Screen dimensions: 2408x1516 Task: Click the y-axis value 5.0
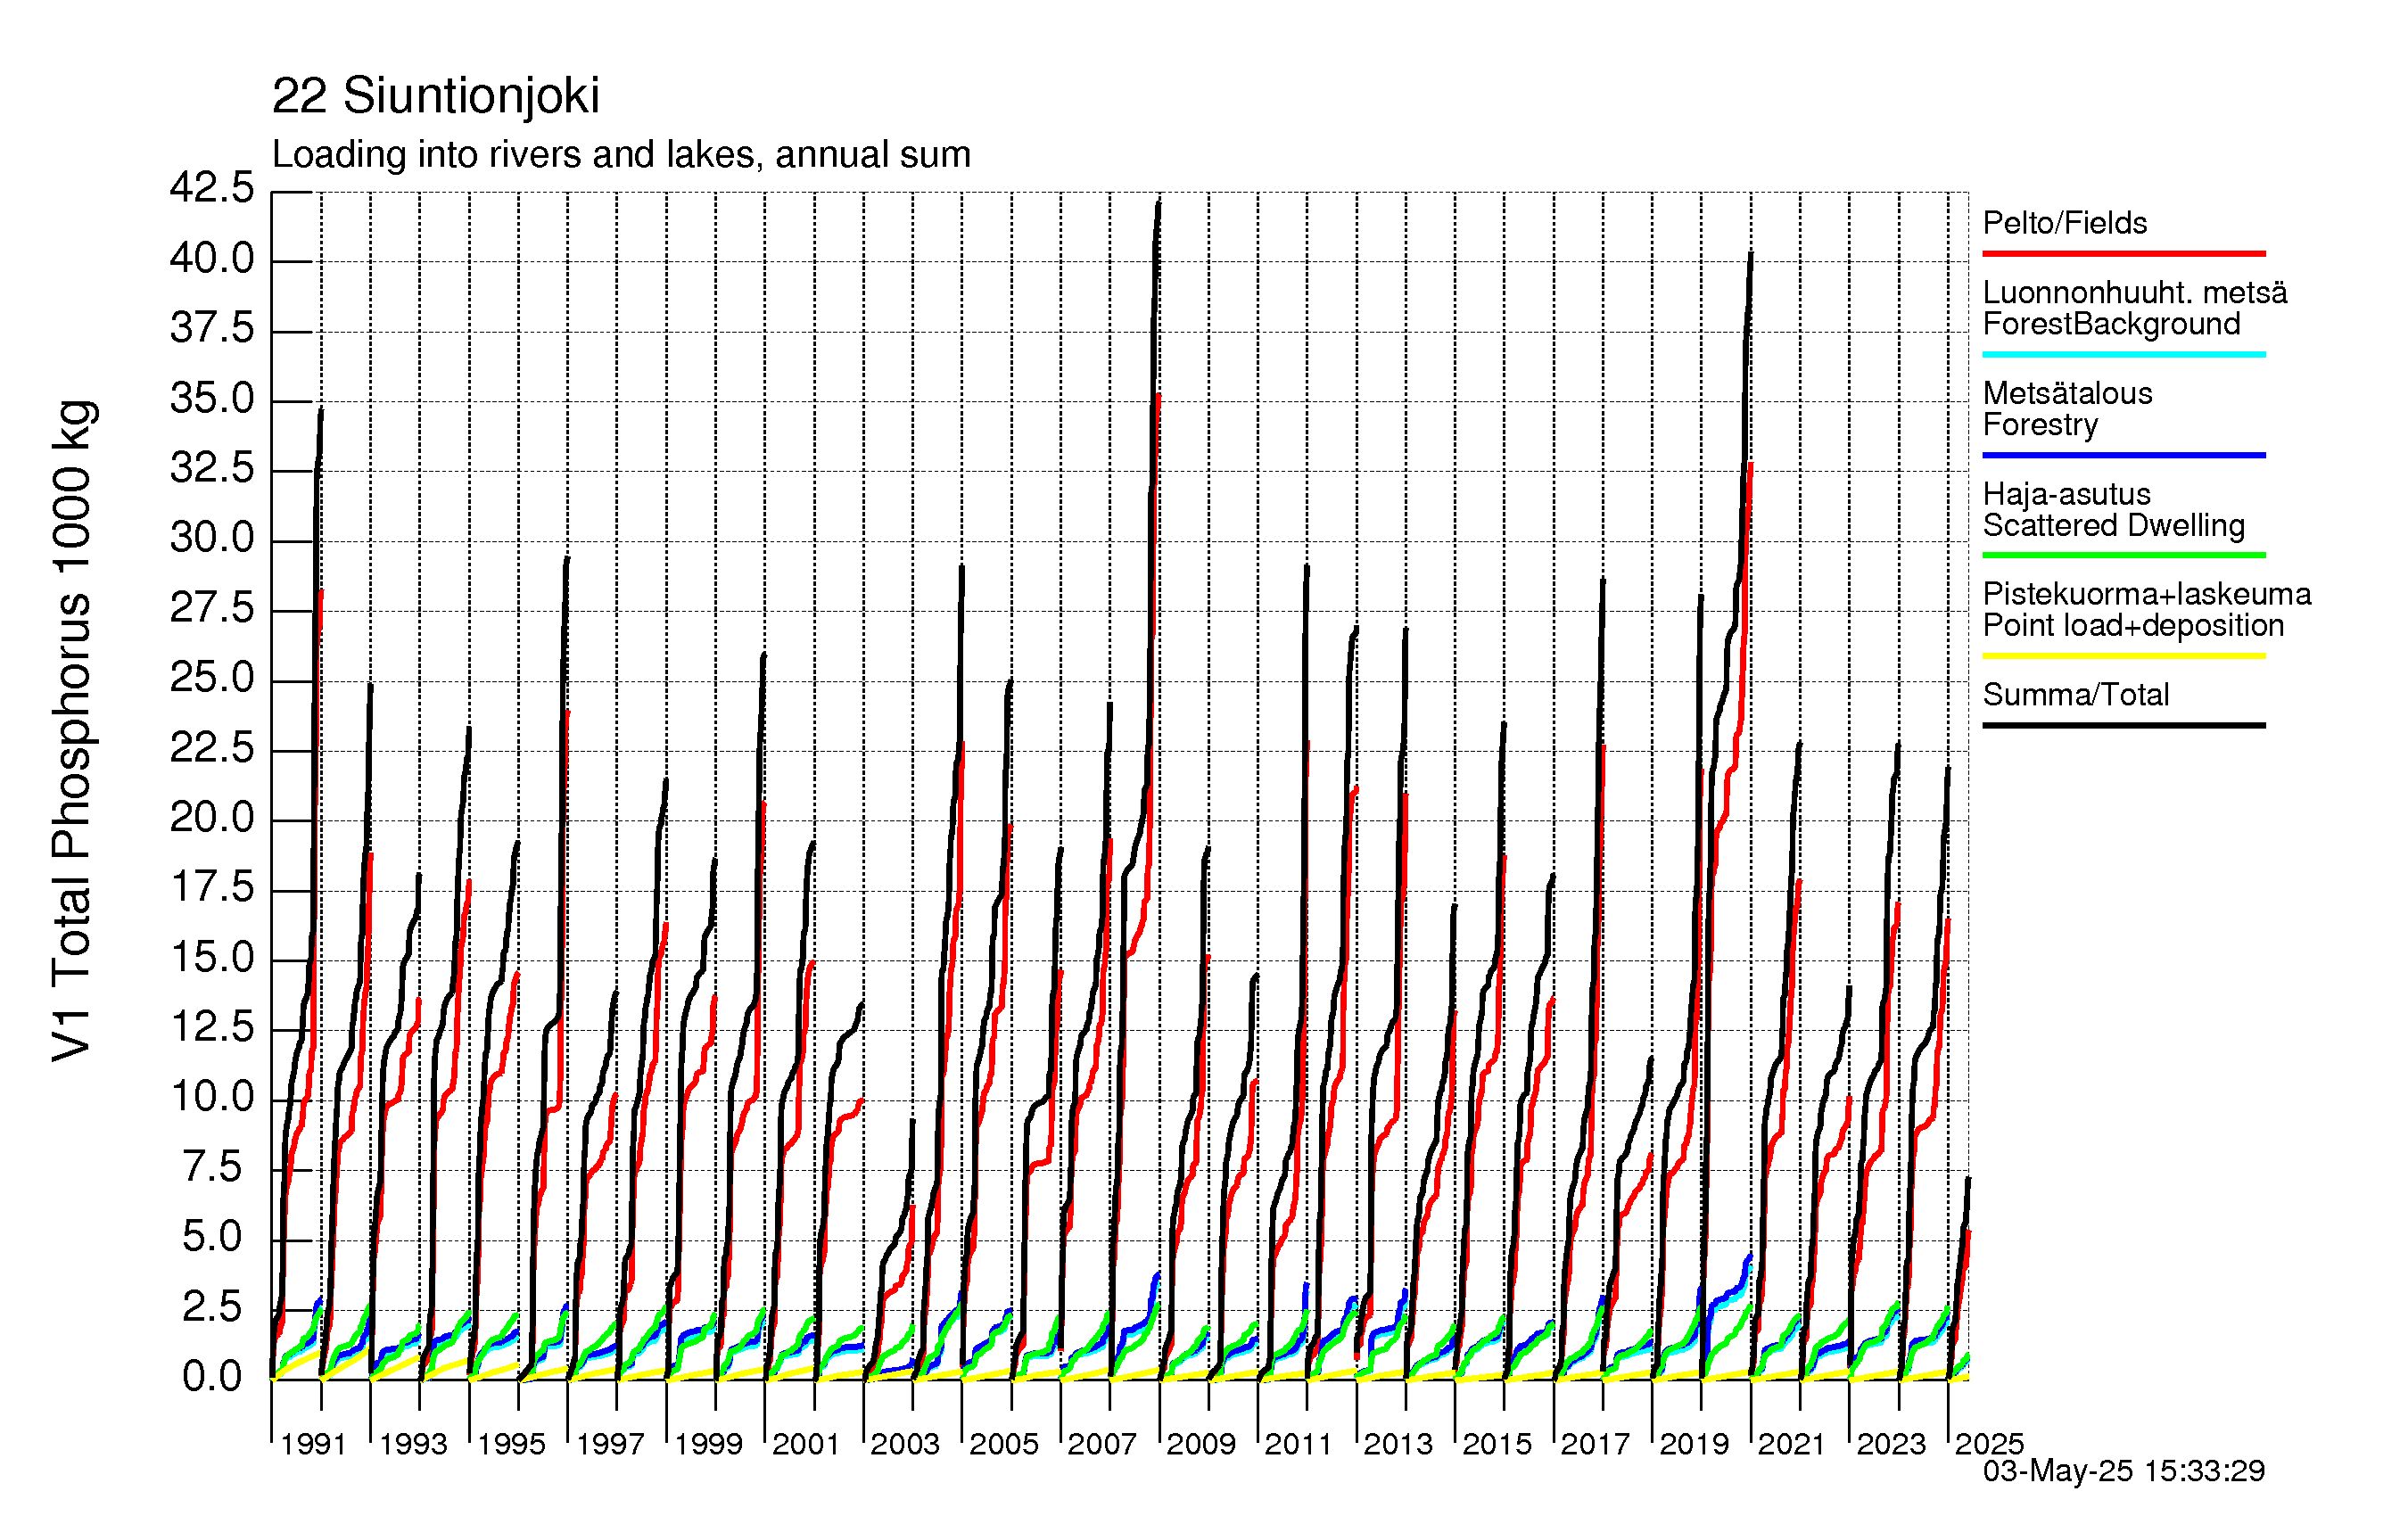click(x=212, y=1237)
